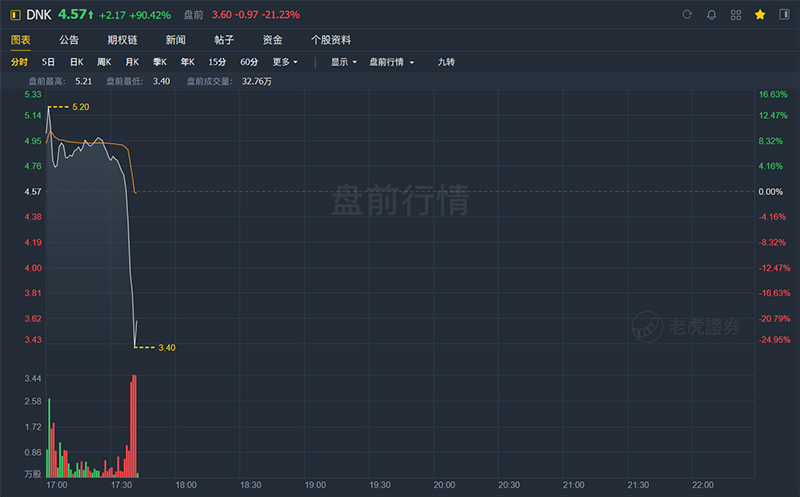Click the pre-market price 3.60
This screenshot has width=800, height=497.
(x=221, y=15)
